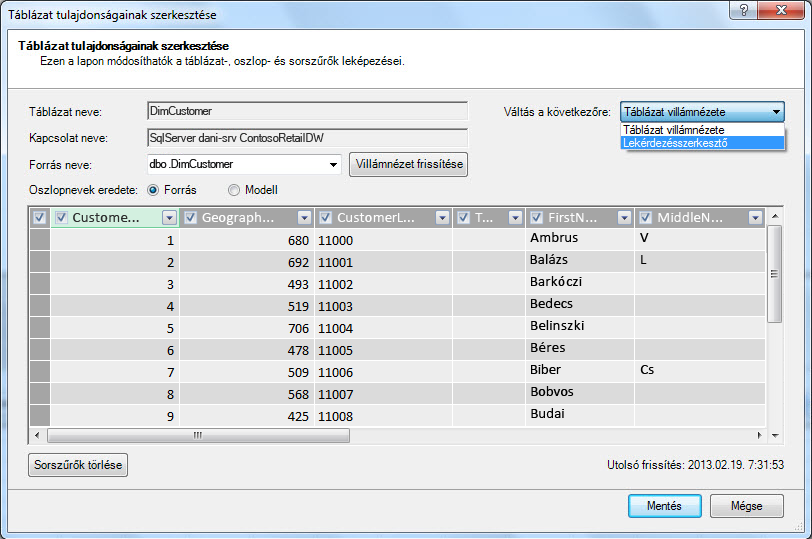The image size is (812, 539).
Task: Click the cell with value 11005
Action: point(383,351)
